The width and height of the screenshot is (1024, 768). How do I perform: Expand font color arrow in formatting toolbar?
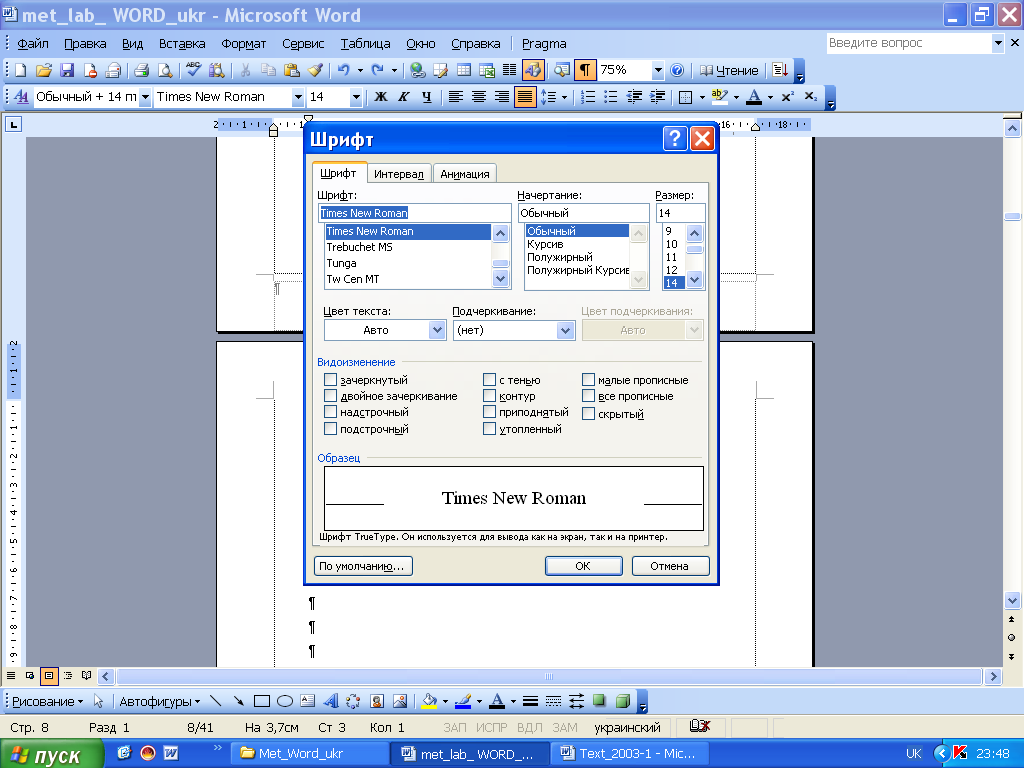(770, 97)
